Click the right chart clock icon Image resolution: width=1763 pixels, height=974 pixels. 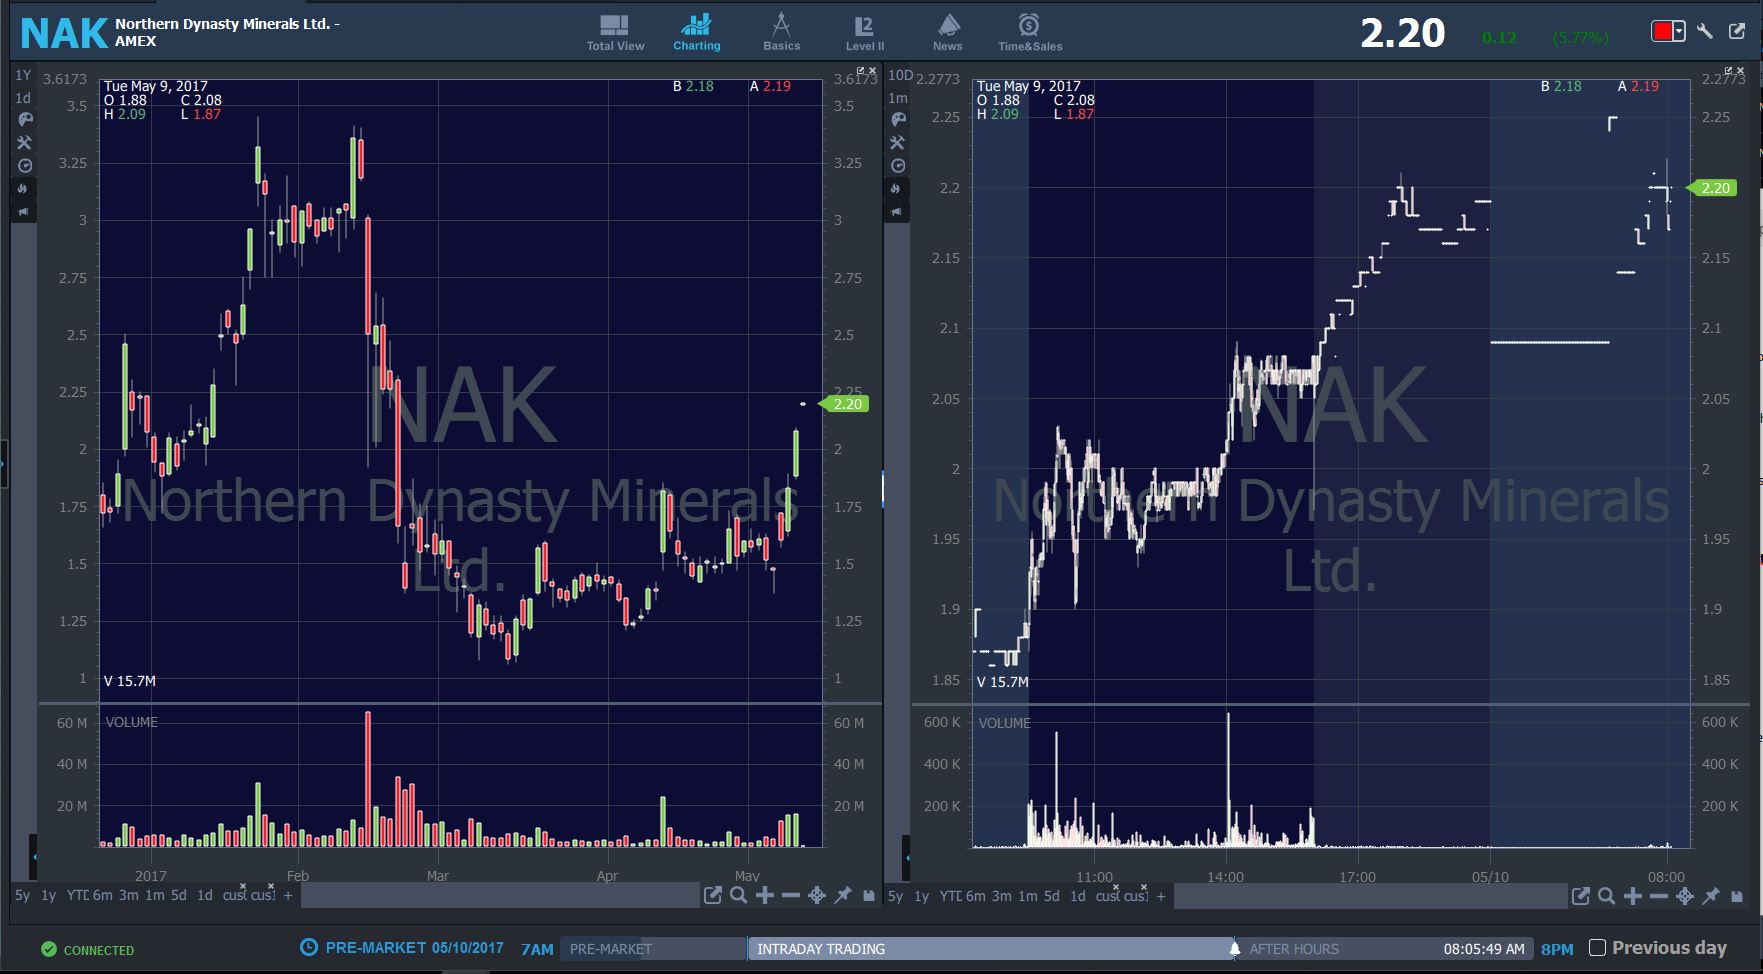(898, 166)
